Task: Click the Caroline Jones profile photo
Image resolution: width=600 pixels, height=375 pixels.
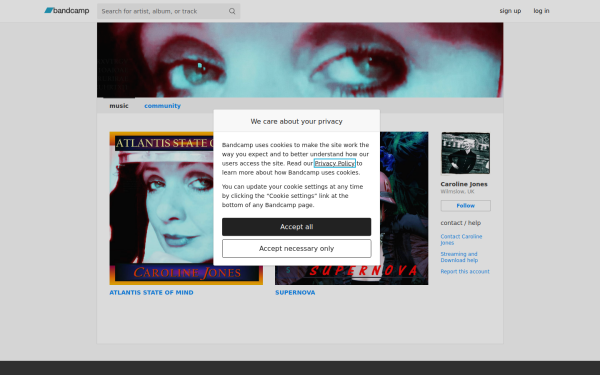Action: coord(465,153)
